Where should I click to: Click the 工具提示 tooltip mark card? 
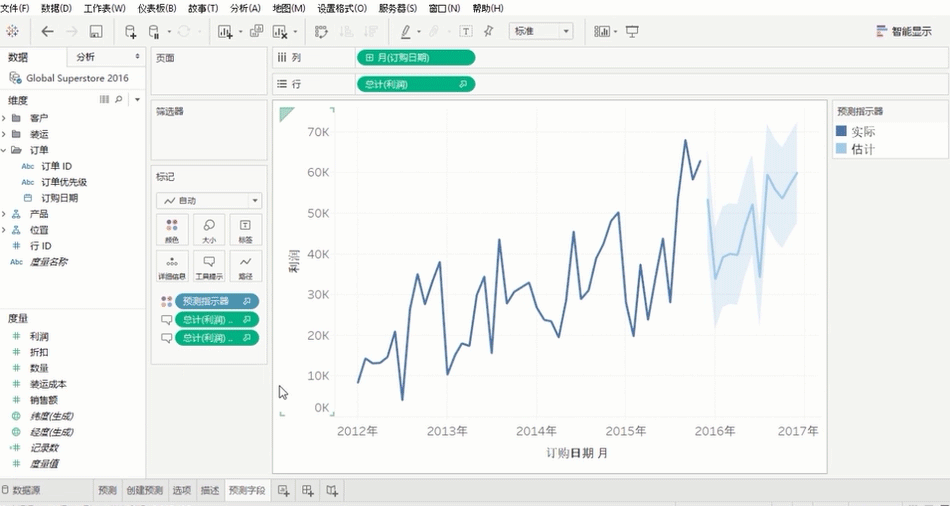[209, 266]
